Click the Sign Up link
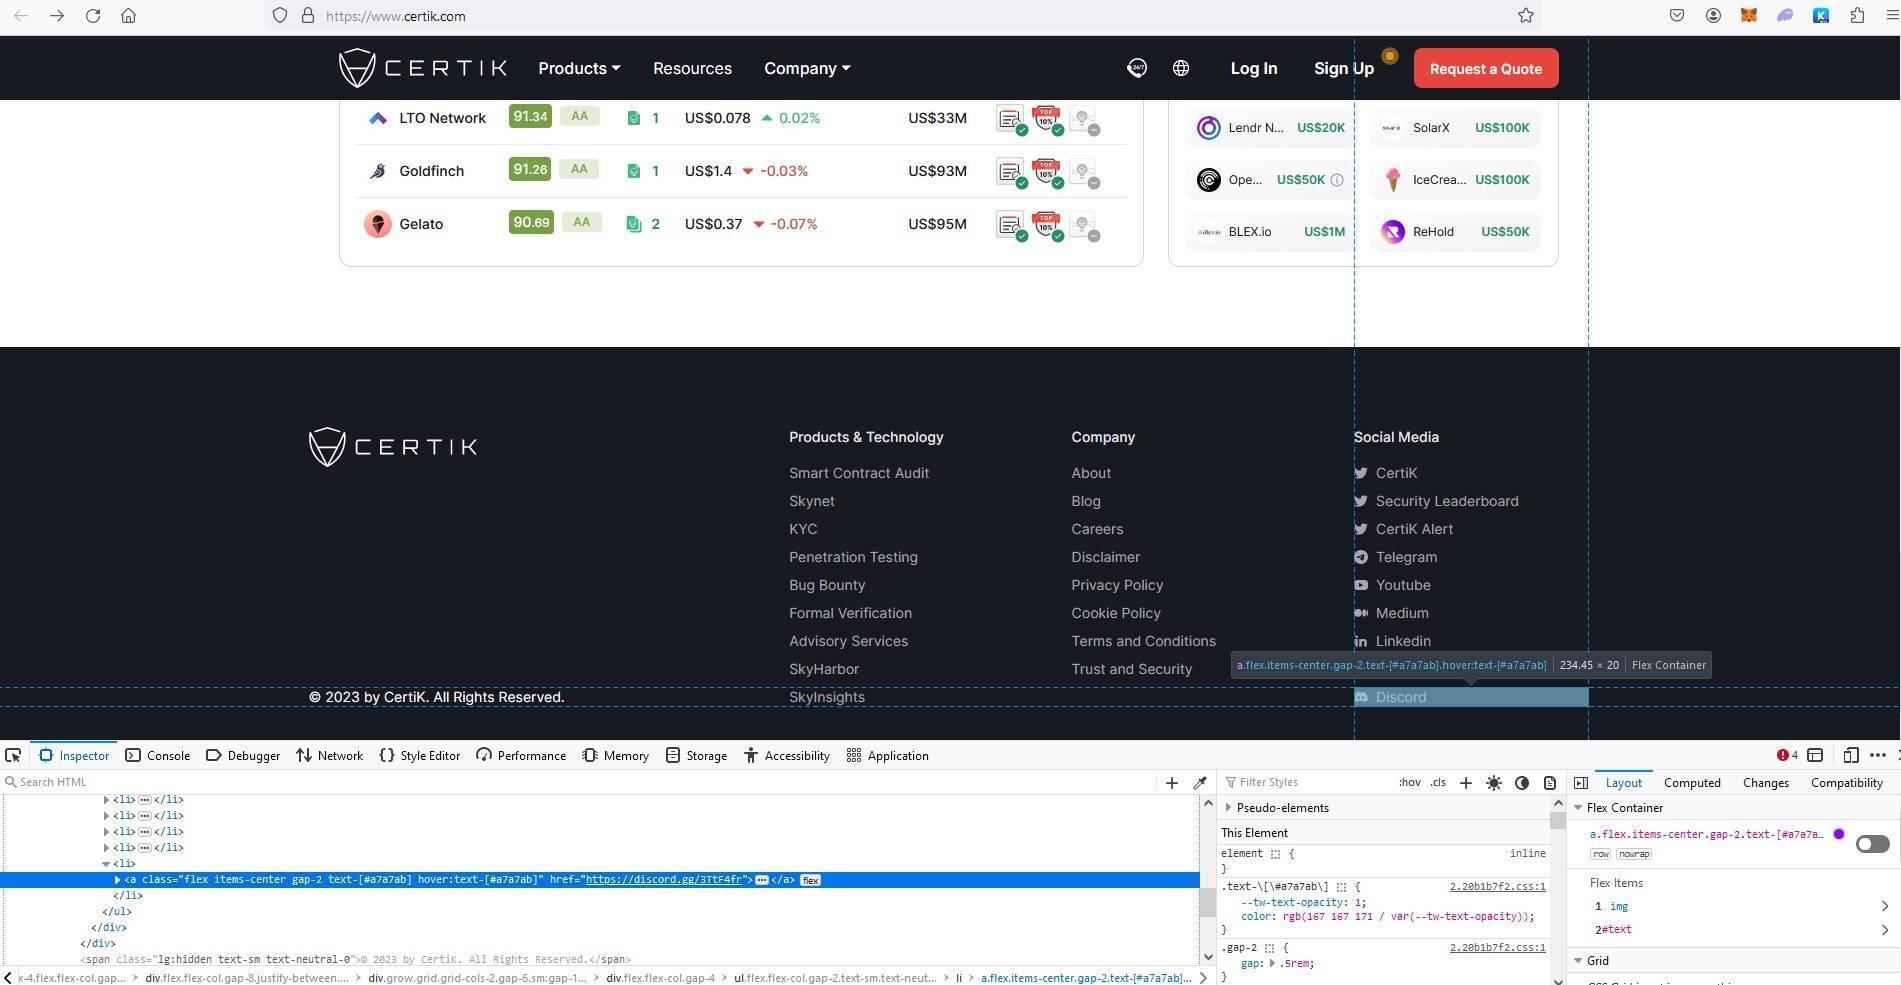The height and width of the screenshot is (985, 1901). [1343, 68]
